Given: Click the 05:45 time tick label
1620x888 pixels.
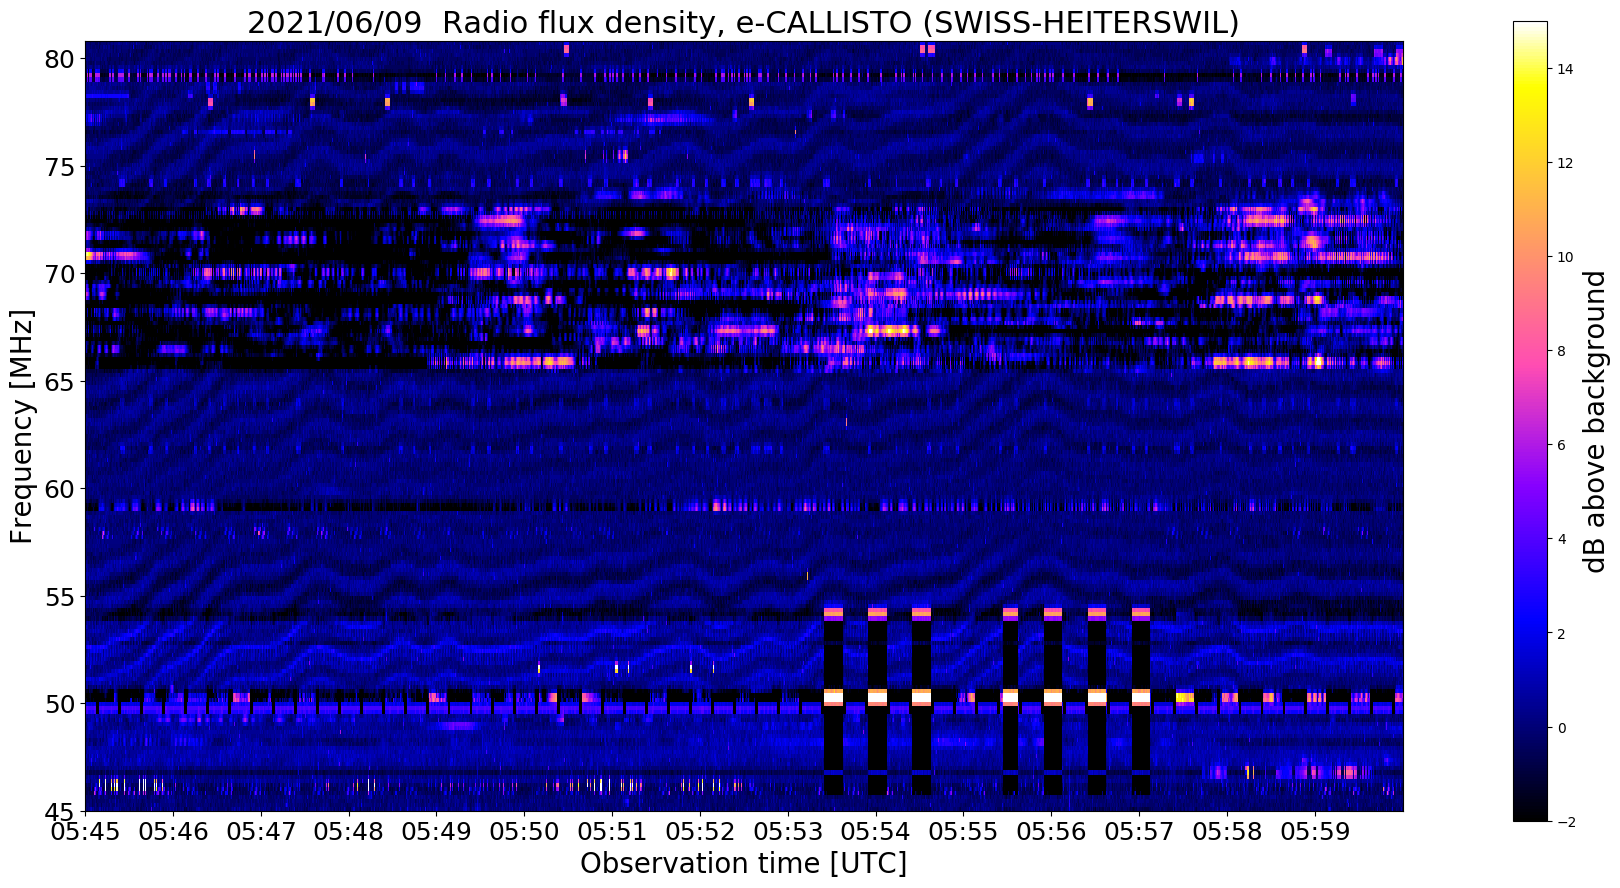Looking at the screenshot, I should (x=85, y=832).
